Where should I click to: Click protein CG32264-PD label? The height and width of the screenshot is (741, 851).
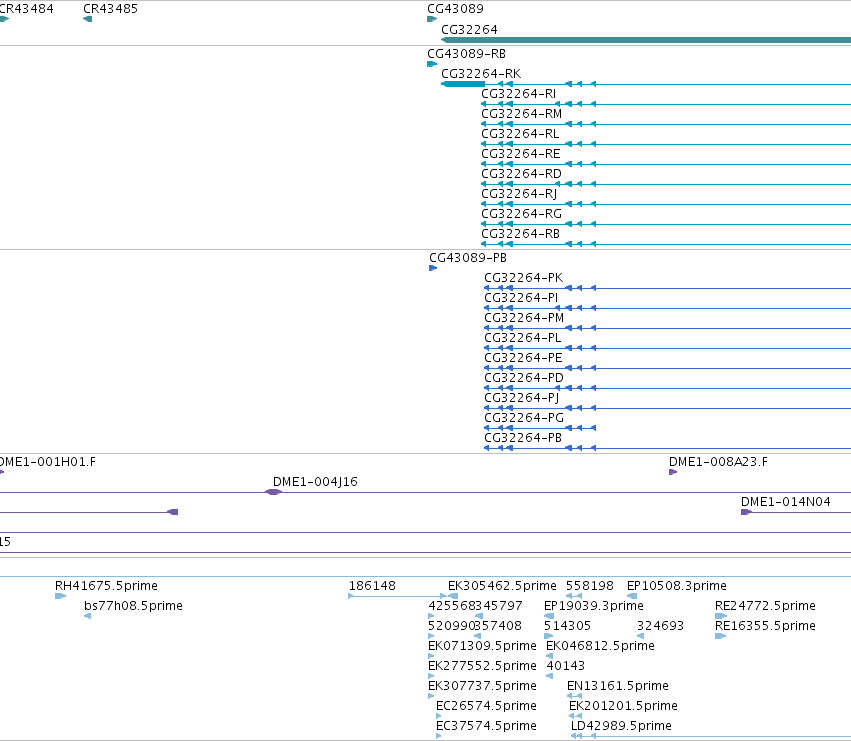524,378
